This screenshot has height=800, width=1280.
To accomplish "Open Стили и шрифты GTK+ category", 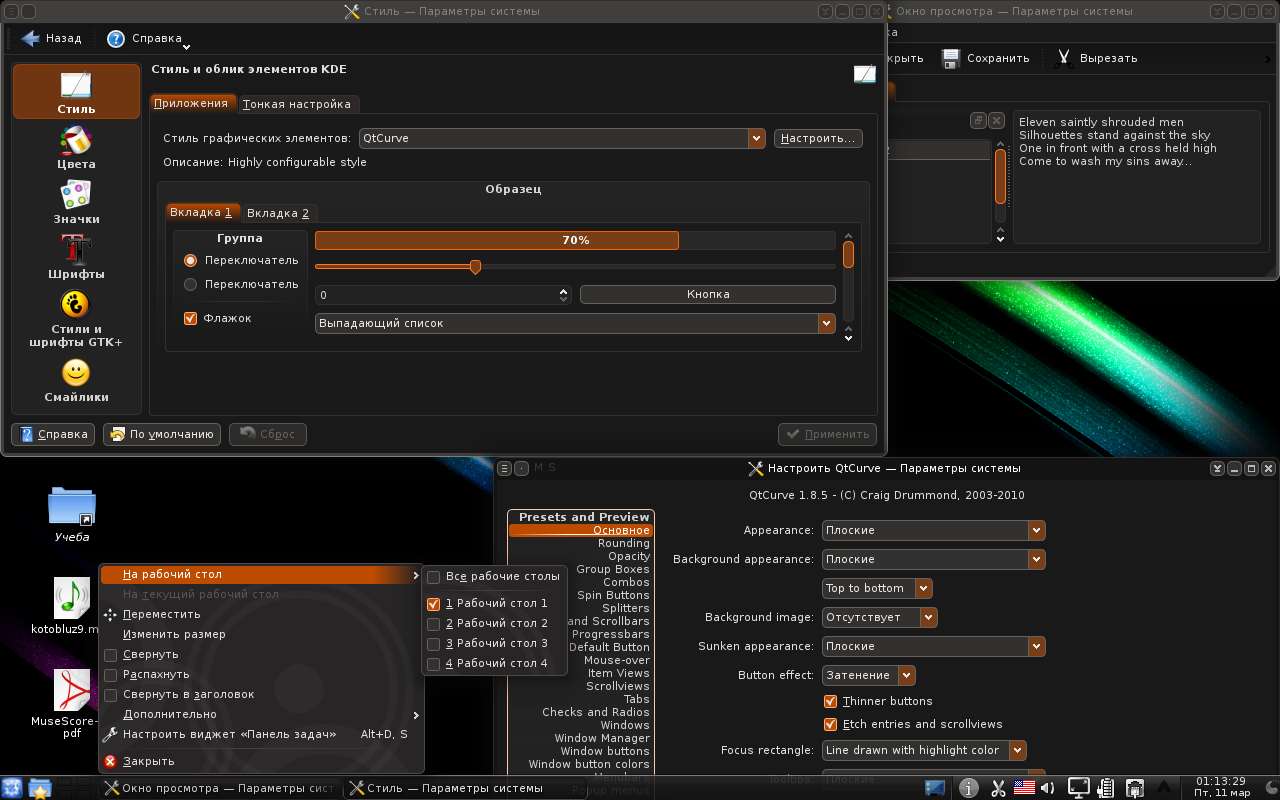I will coord(76,320).
